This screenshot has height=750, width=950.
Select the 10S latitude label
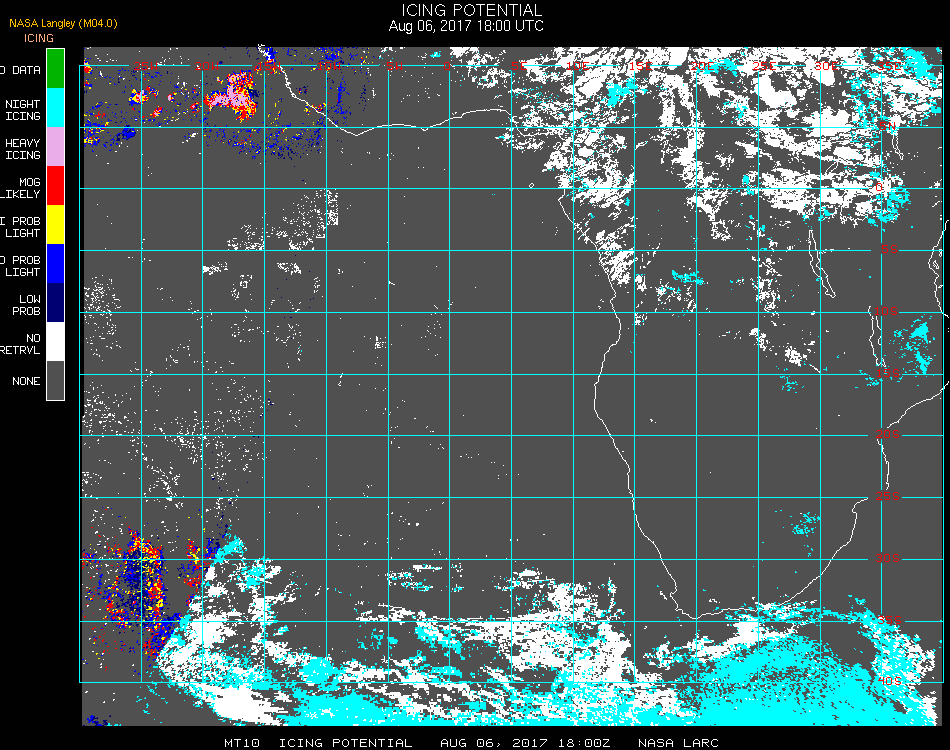tap(886, 311)
